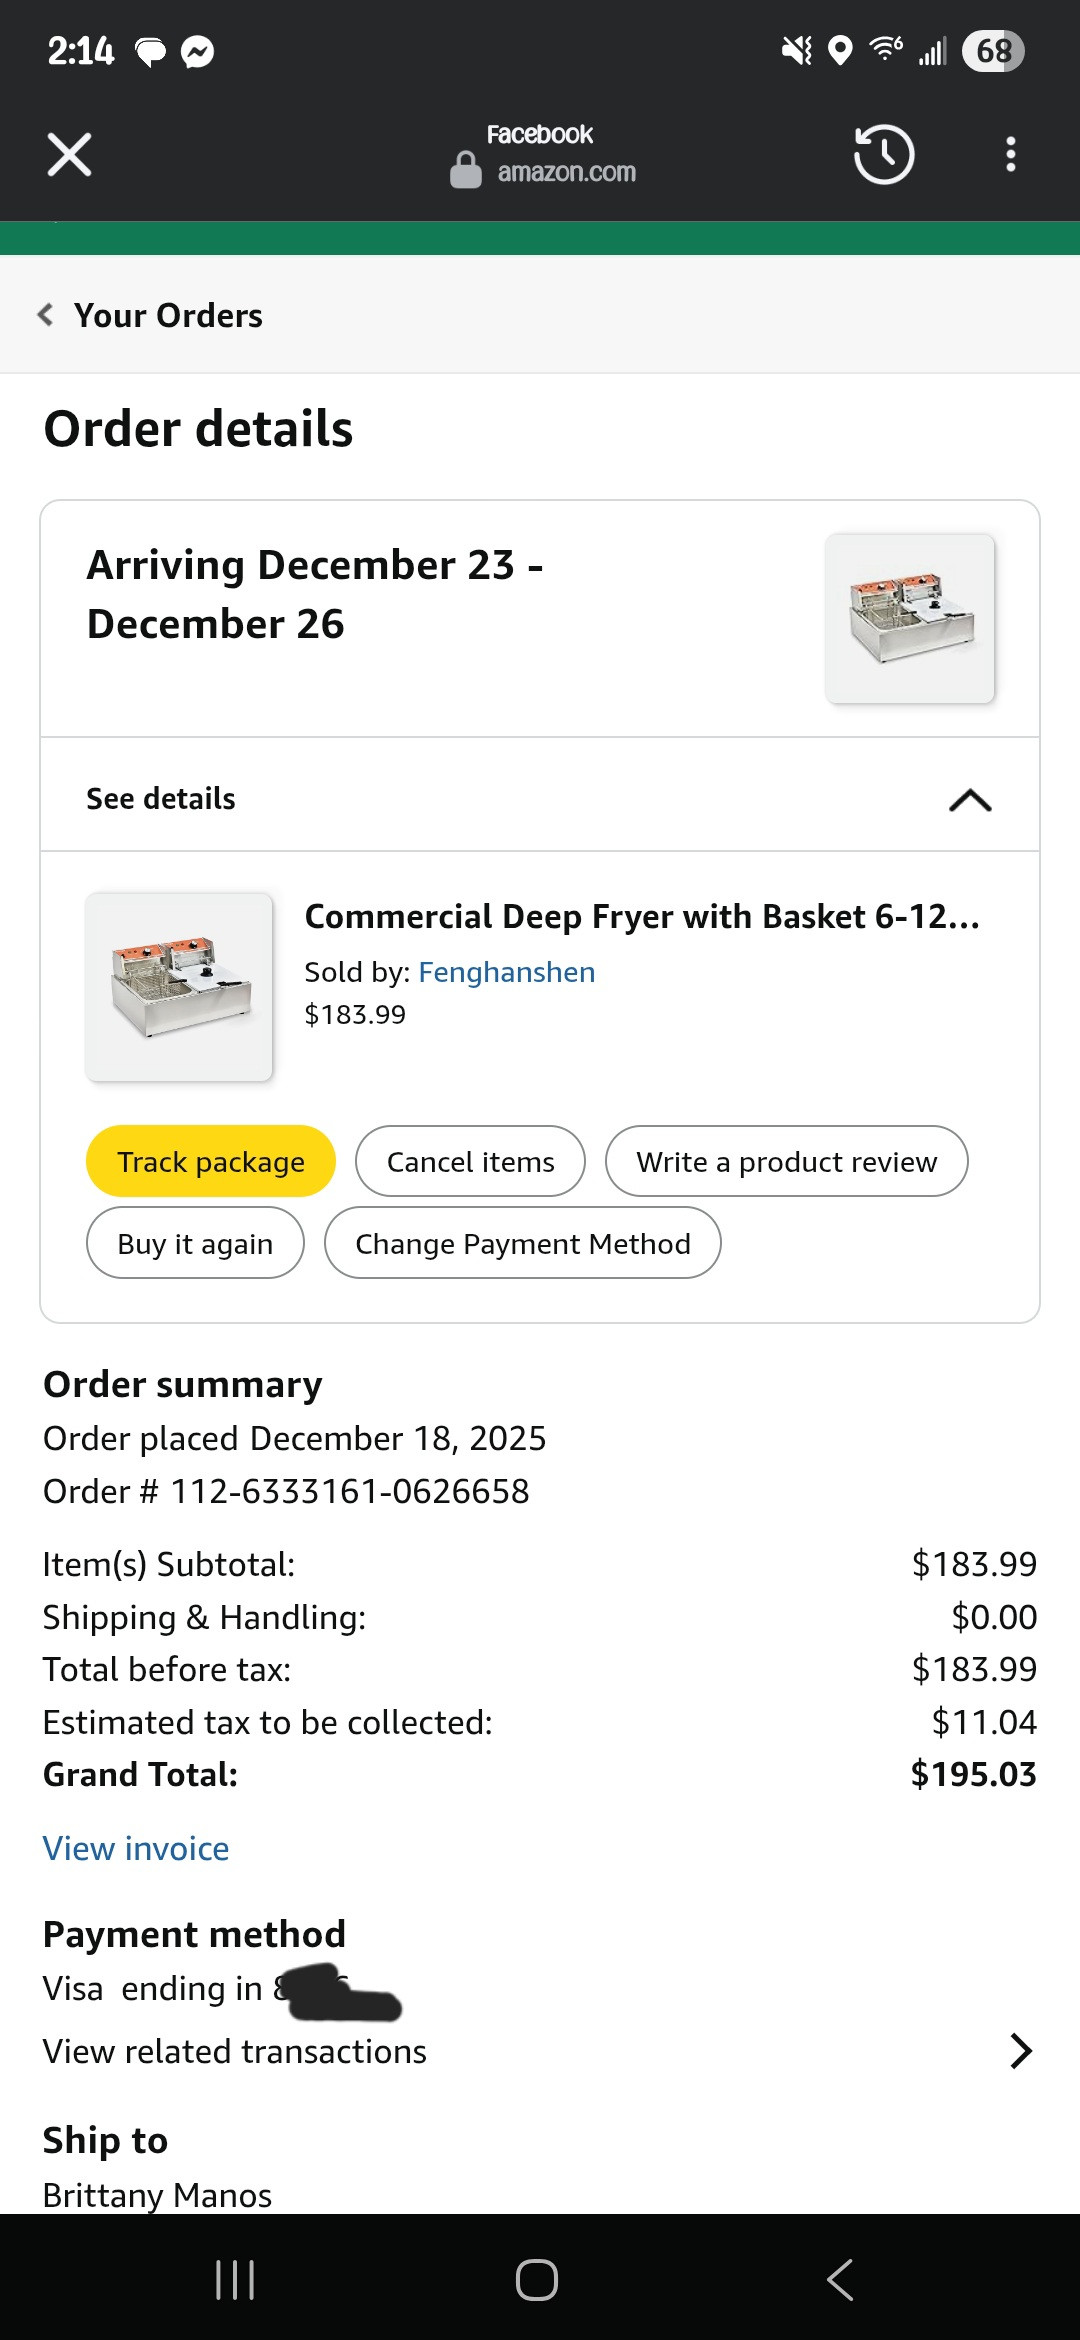Click the Track package button
Screen dimensions: 1080x2340
[x=211, y=1162]
